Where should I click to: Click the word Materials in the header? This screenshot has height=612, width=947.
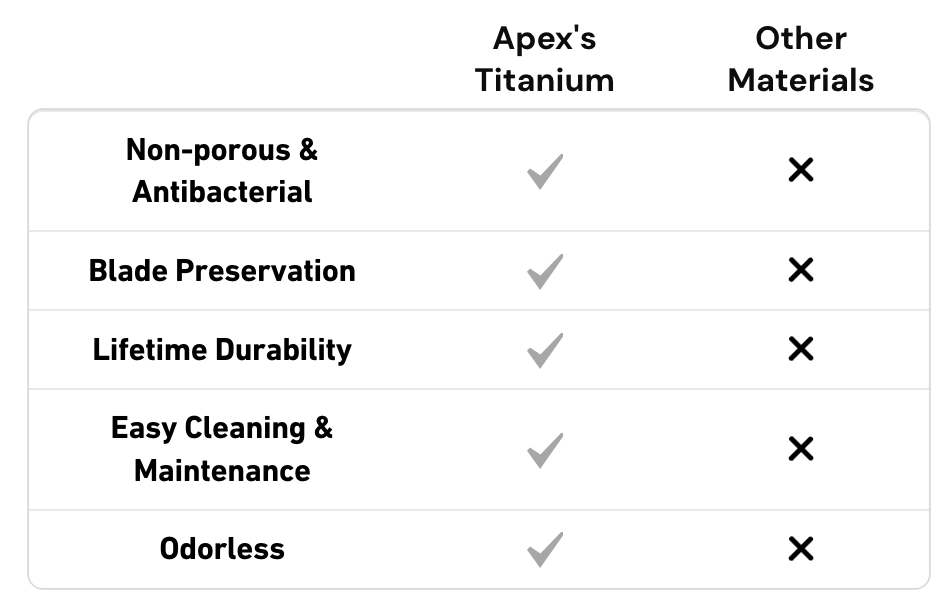tap(801, 80)
